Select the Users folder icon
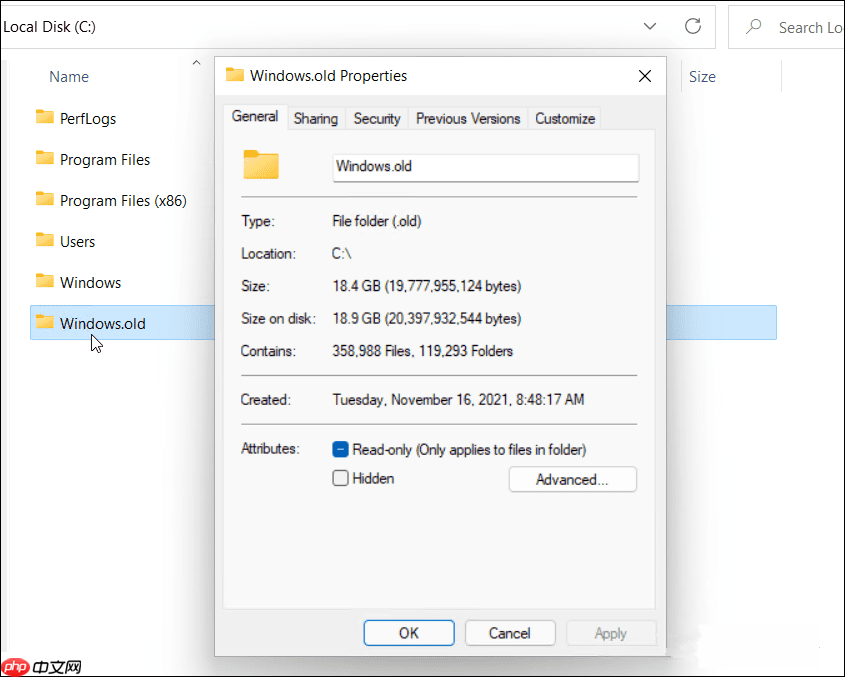 pos(44,240)
